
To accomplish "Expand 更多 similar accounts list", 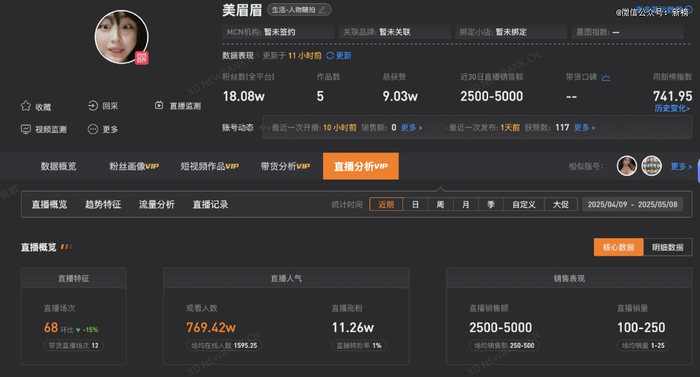I will [x=681, y=166].
